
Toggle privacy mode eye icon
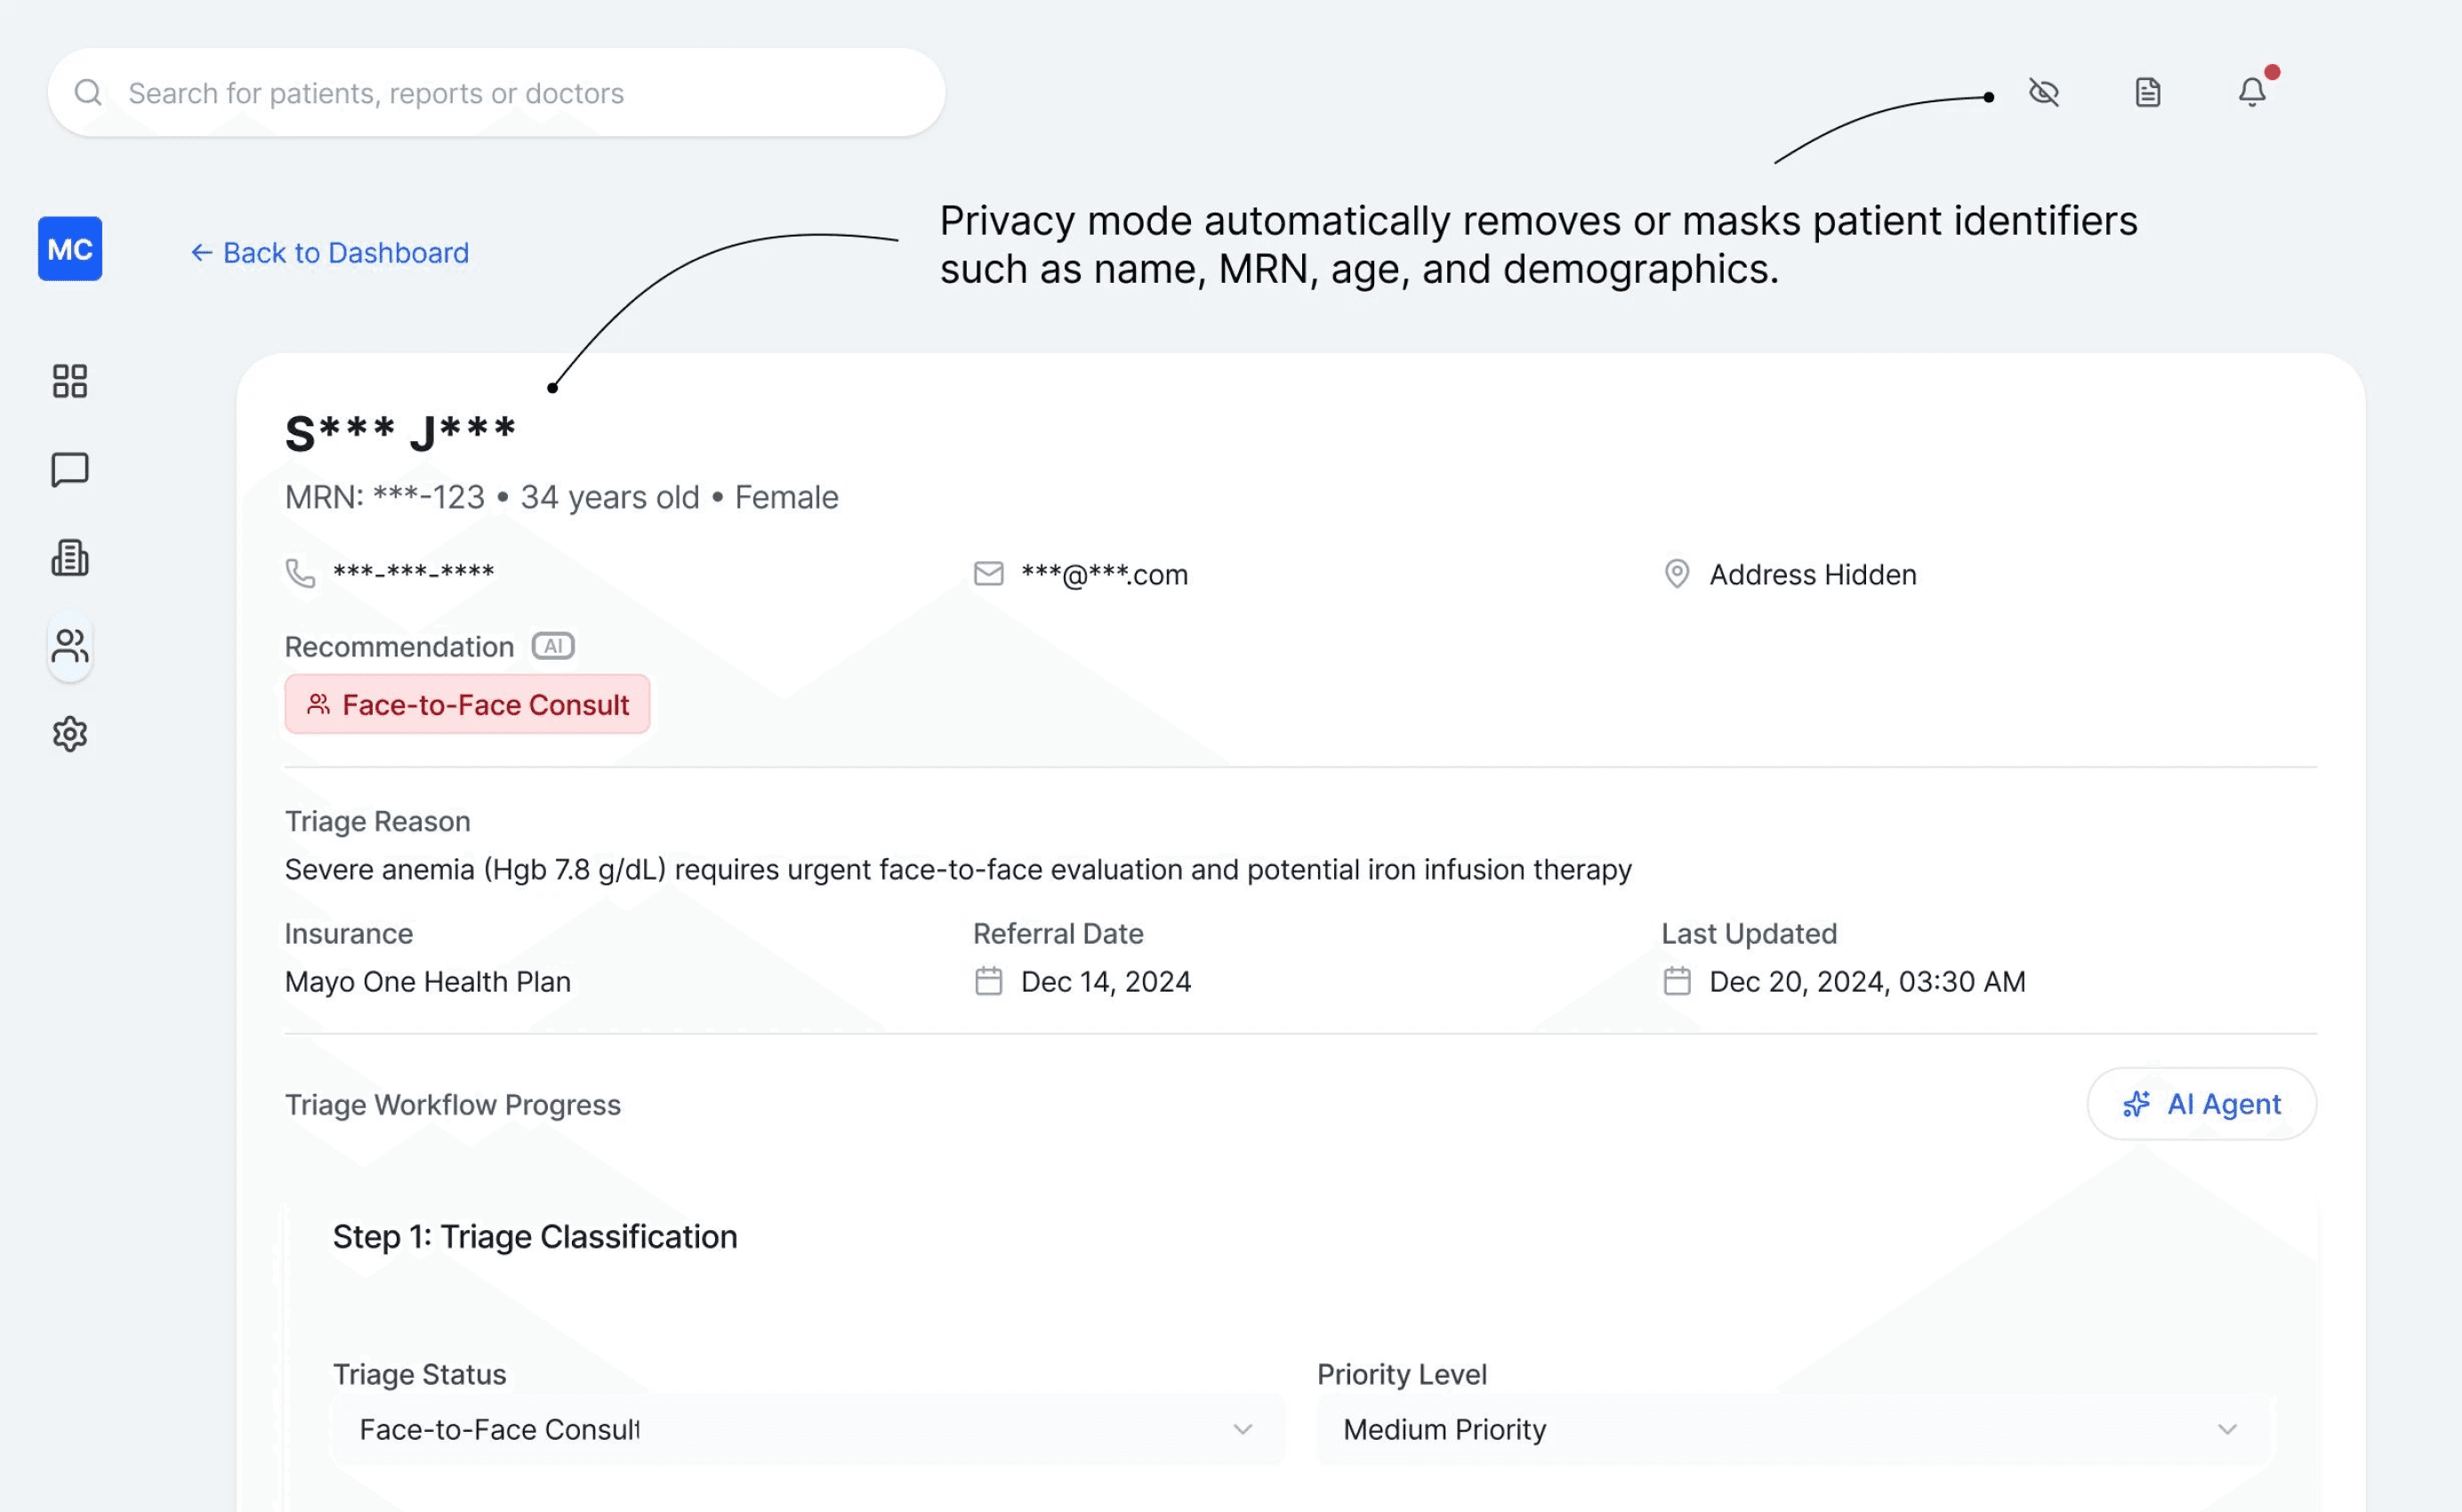click(2043, 93)
